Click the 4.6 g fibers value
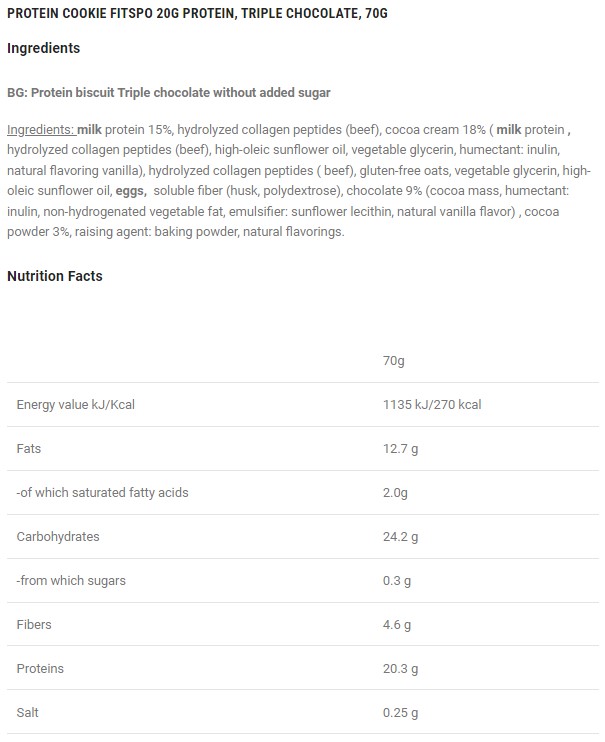This screenshot has width=605, height=742. (397, 624)
